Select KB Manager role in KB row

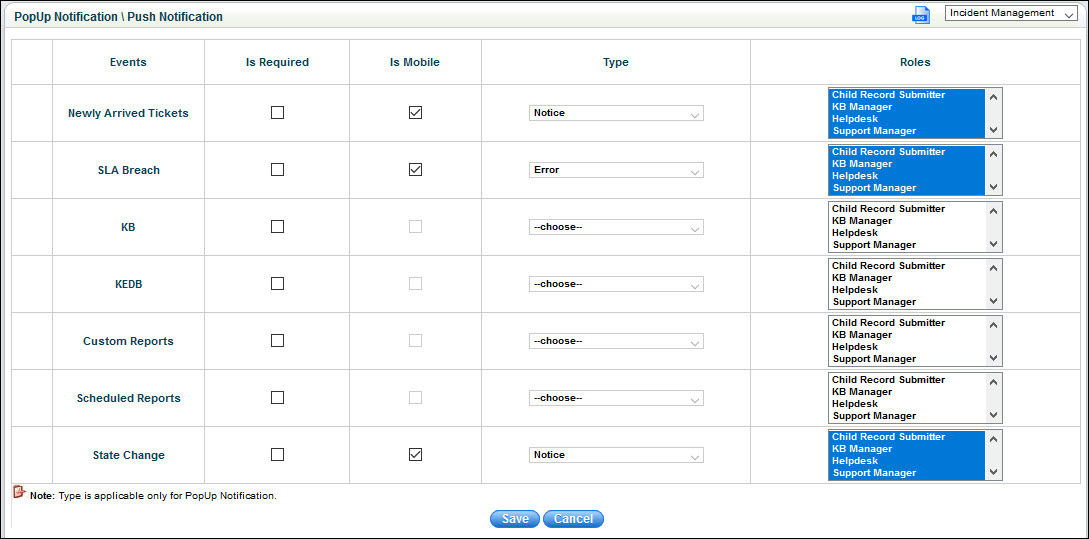click(907, 221)
